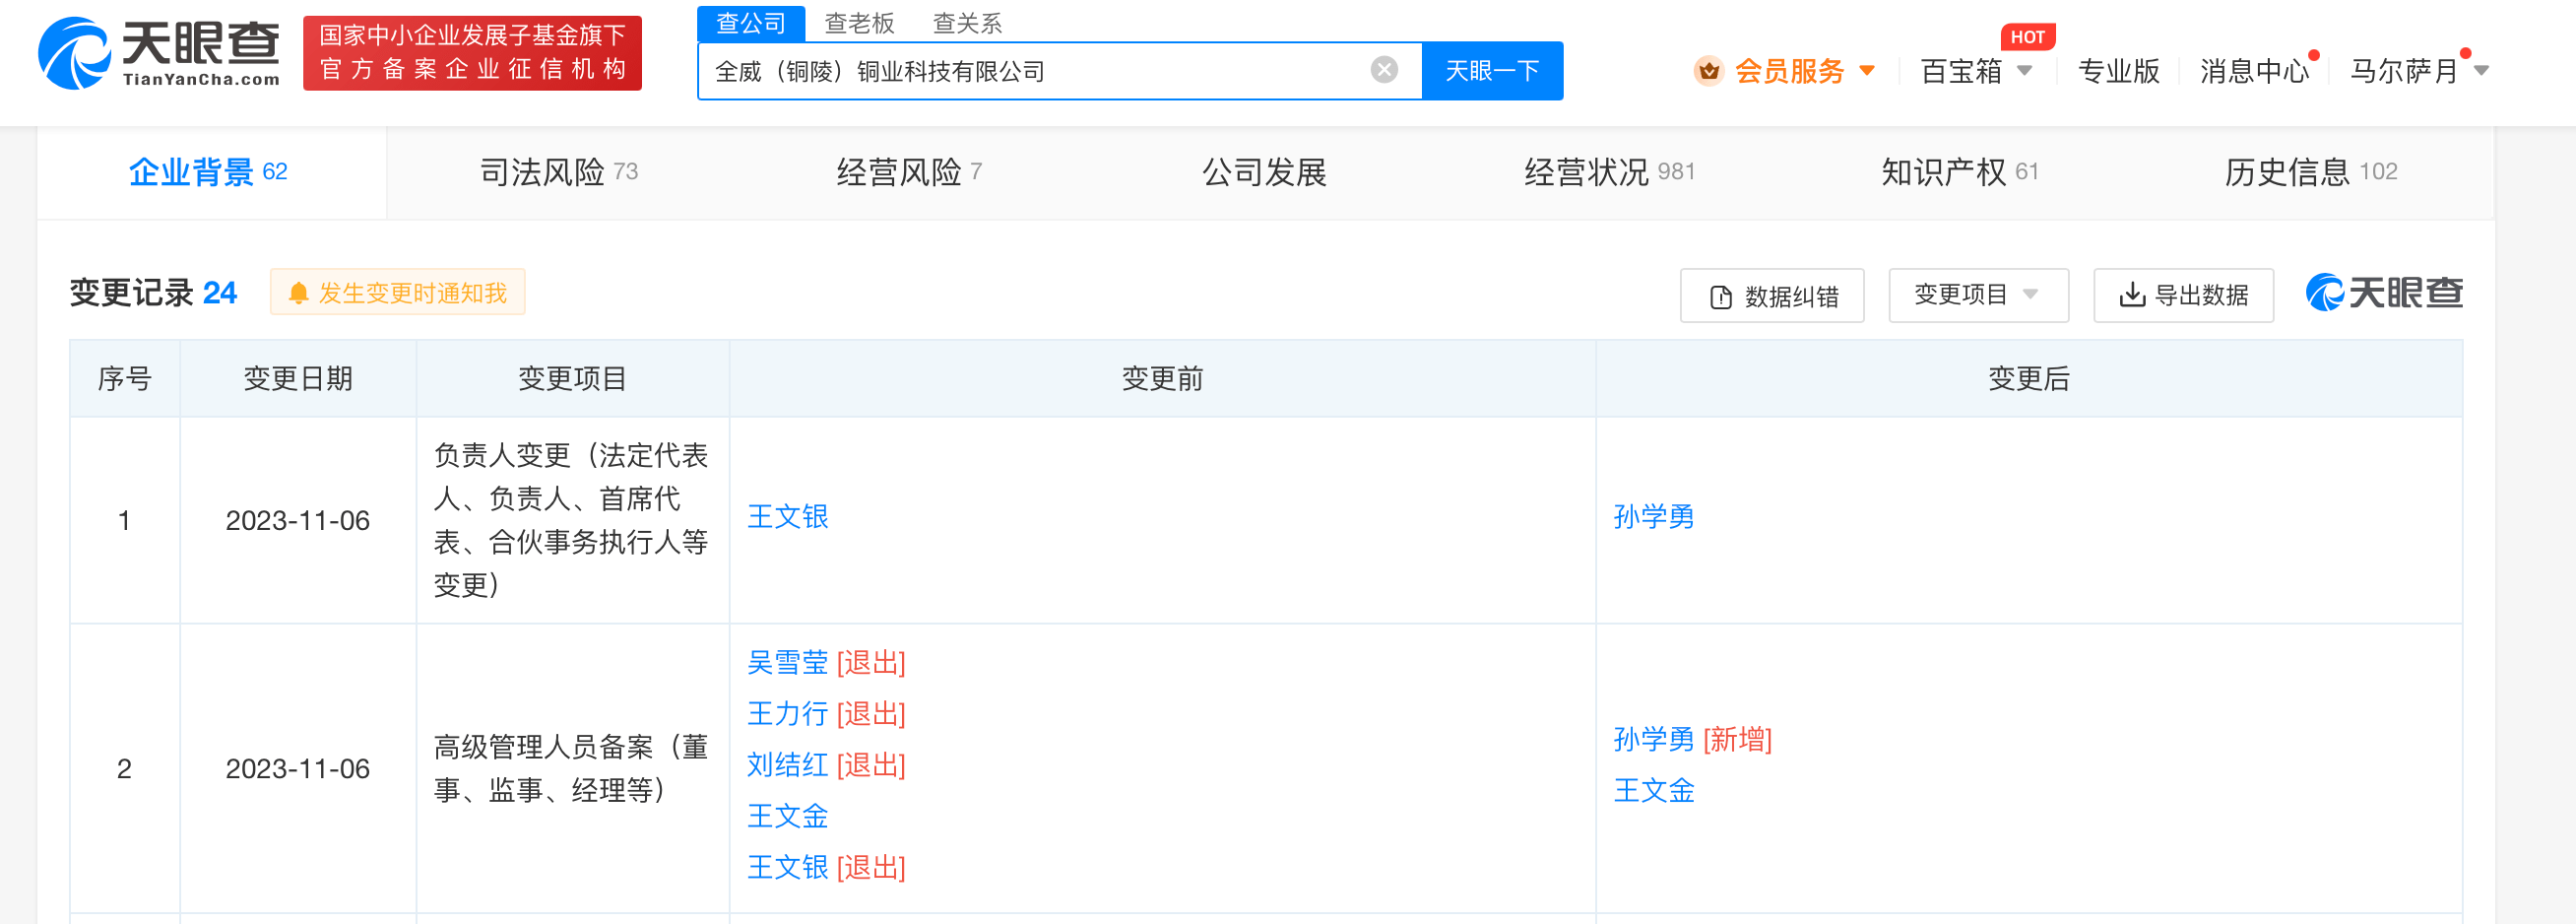Click the data correction document icon
The height and width of the screenshot is (924, 2576).
pyautogui.click(x=1721, y=297)
